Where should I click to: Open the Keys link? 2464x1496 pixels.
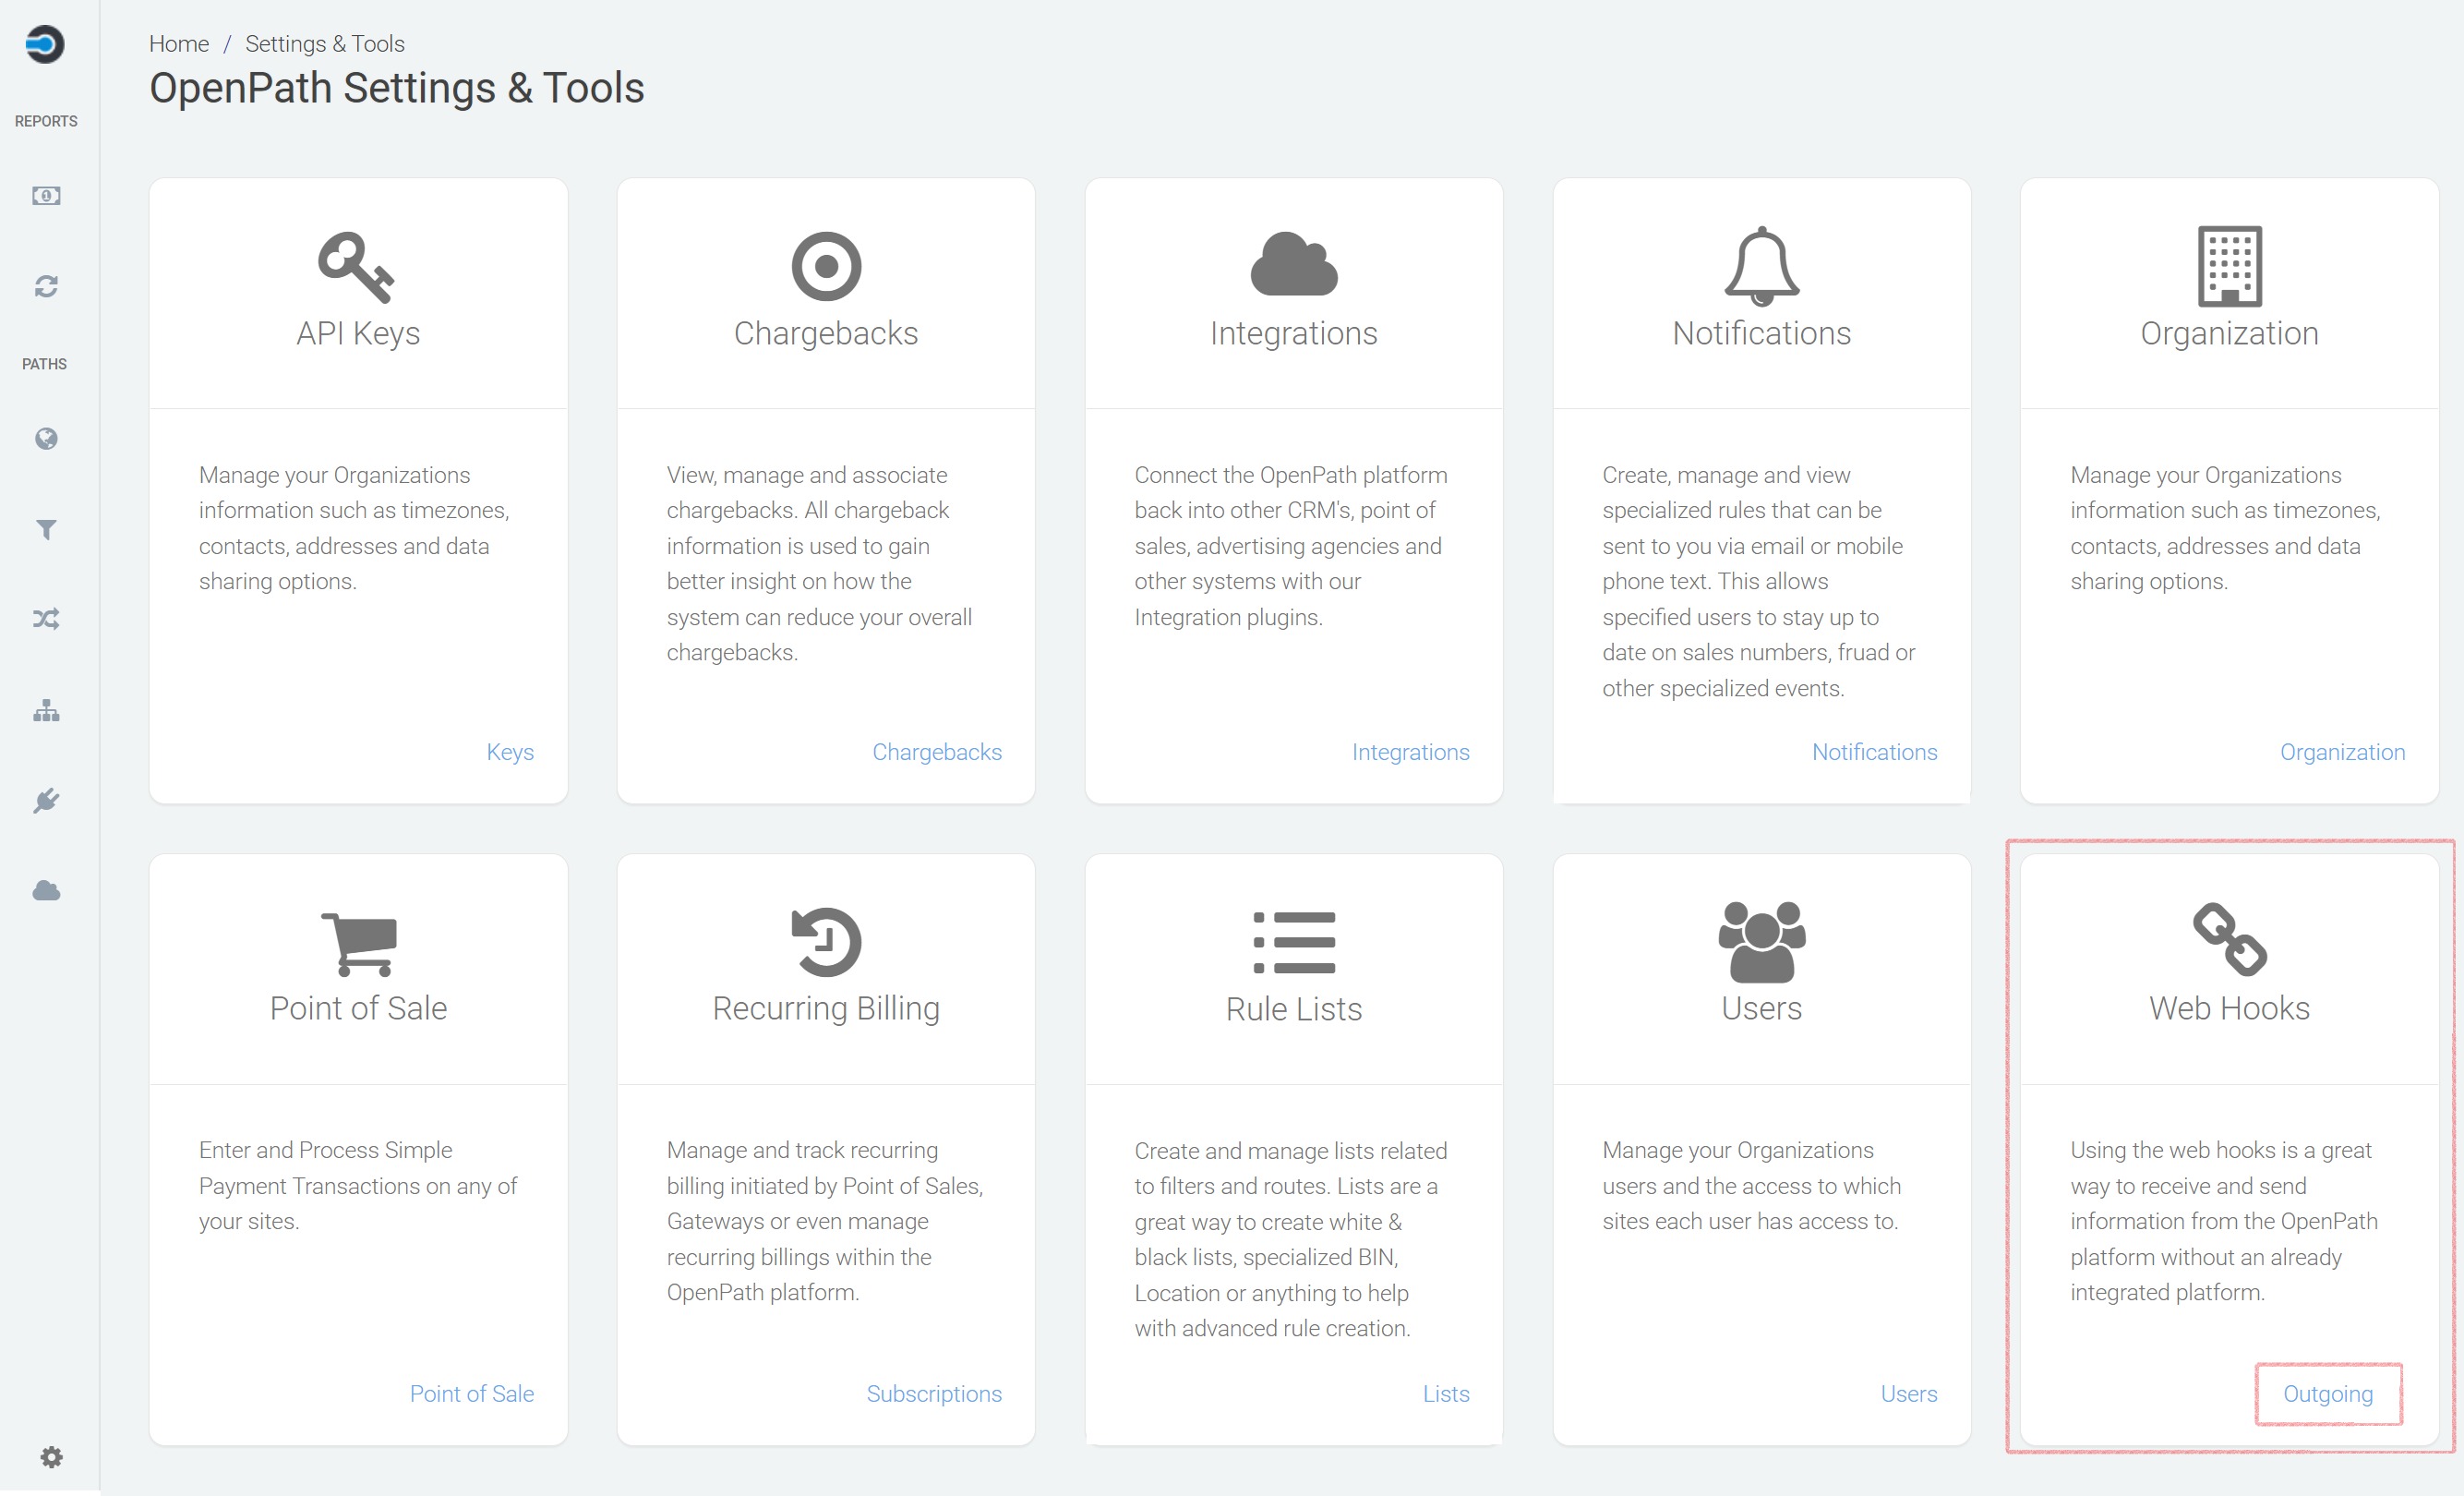(x=510, y=752)
